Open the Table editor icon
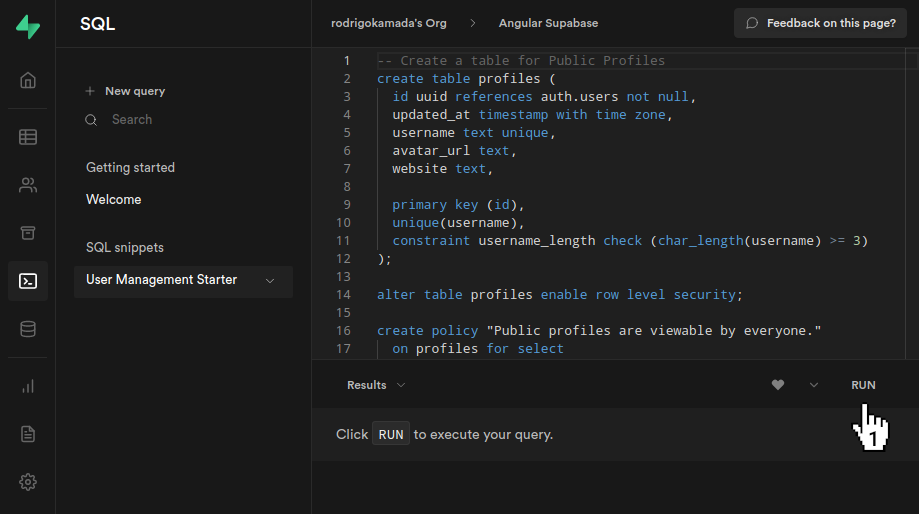This screenshot has width=919, height=514. [28, 137]
